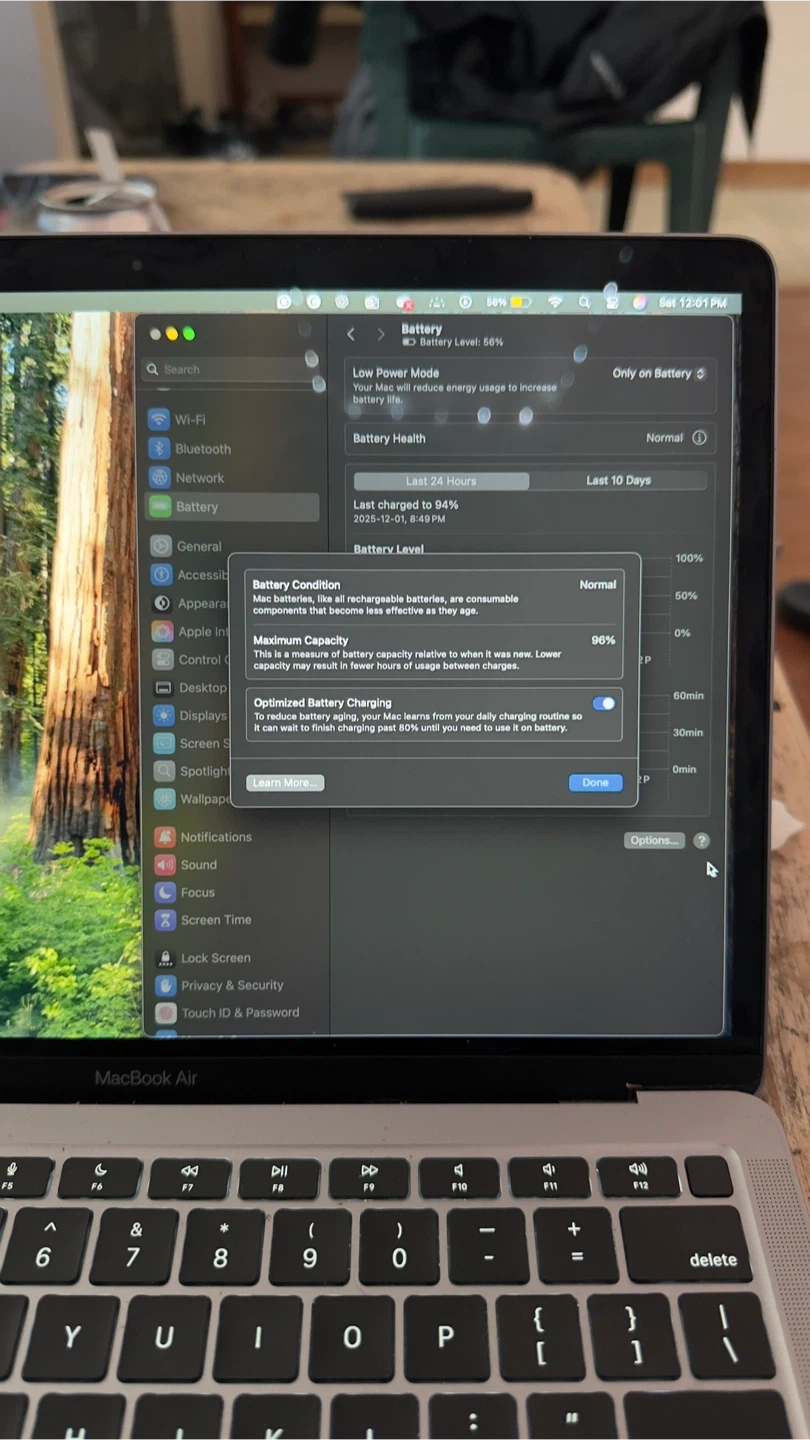Select the Network globe icon in sidebar
Image resolution: width=810 pixels, height=1440 pixels.
pos(159,478)
